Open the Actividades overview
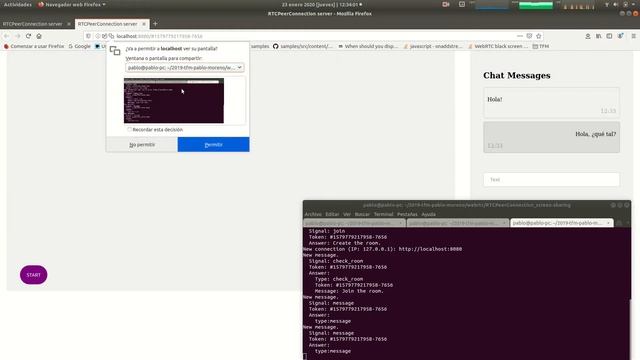Viewport: 640px width, 360px height. point(18,4)
